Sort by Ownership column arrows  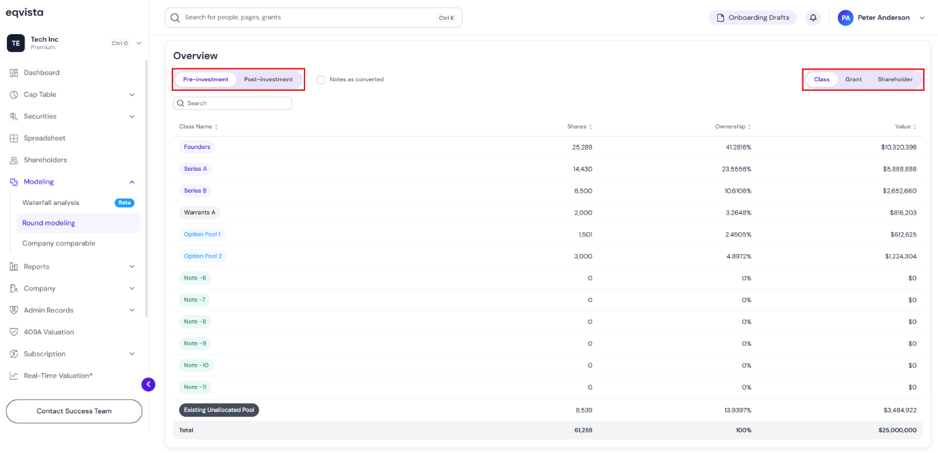(750, 127)
